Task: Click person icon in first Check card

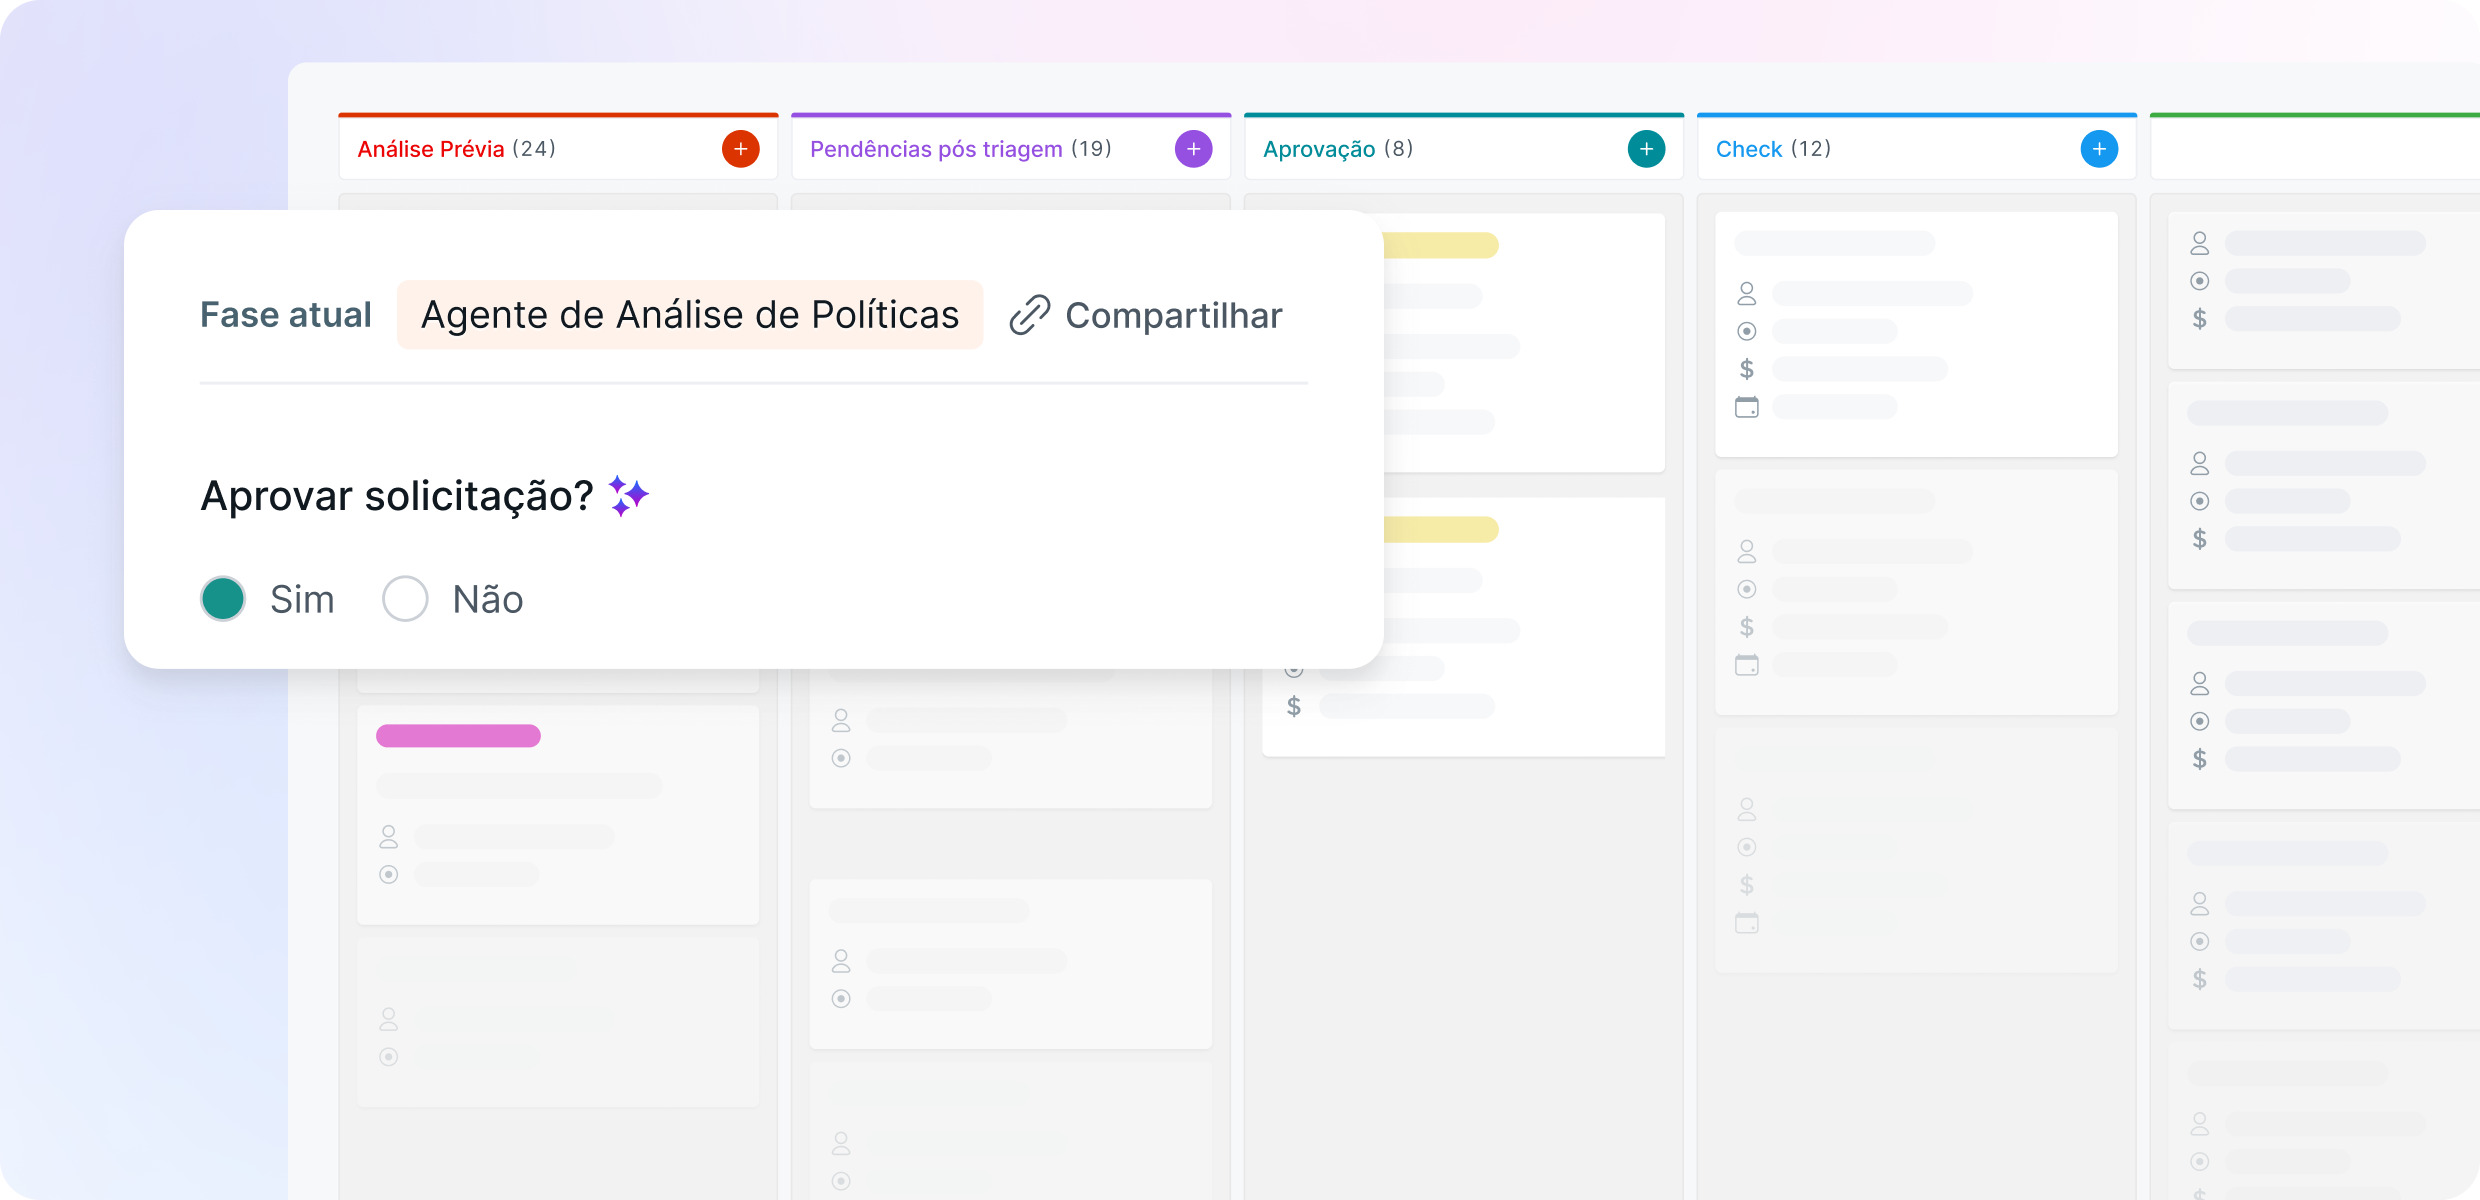Action: [x=1746, y=293]
